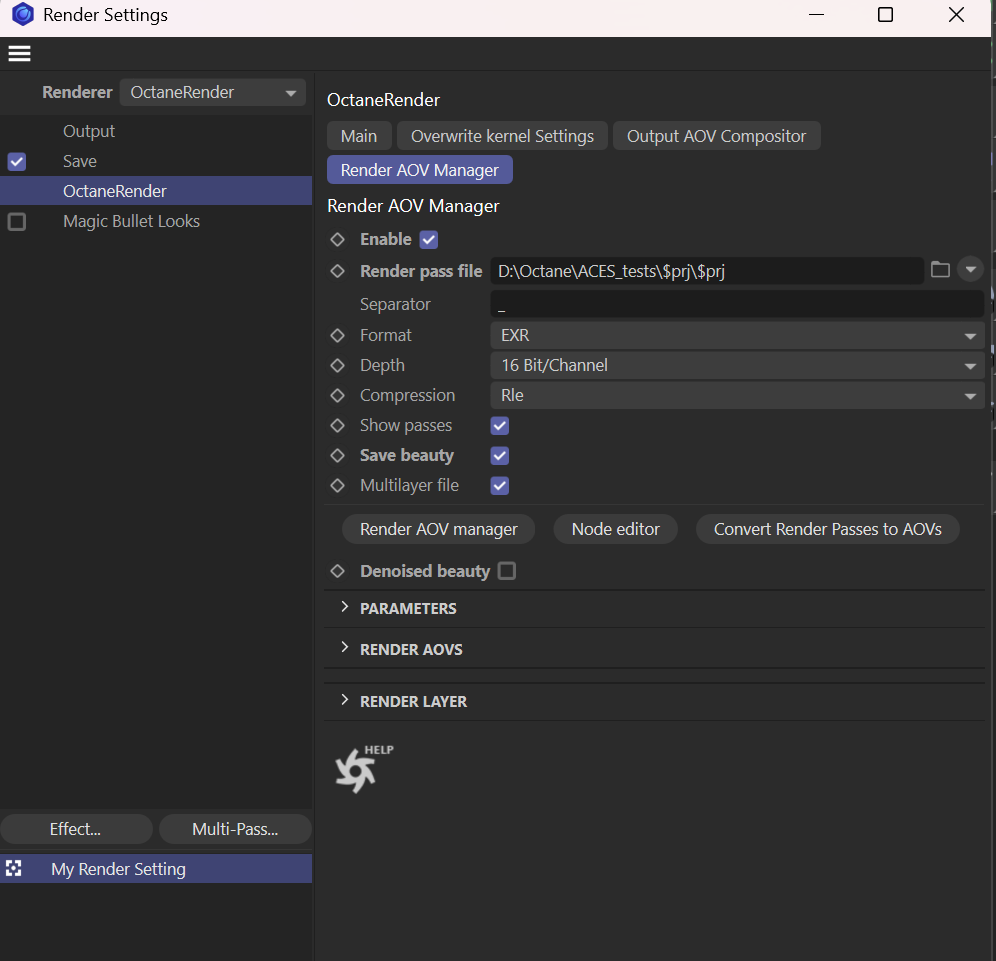Toggle the Enable checkbox for AOV Manager

[x=429, y=239]
